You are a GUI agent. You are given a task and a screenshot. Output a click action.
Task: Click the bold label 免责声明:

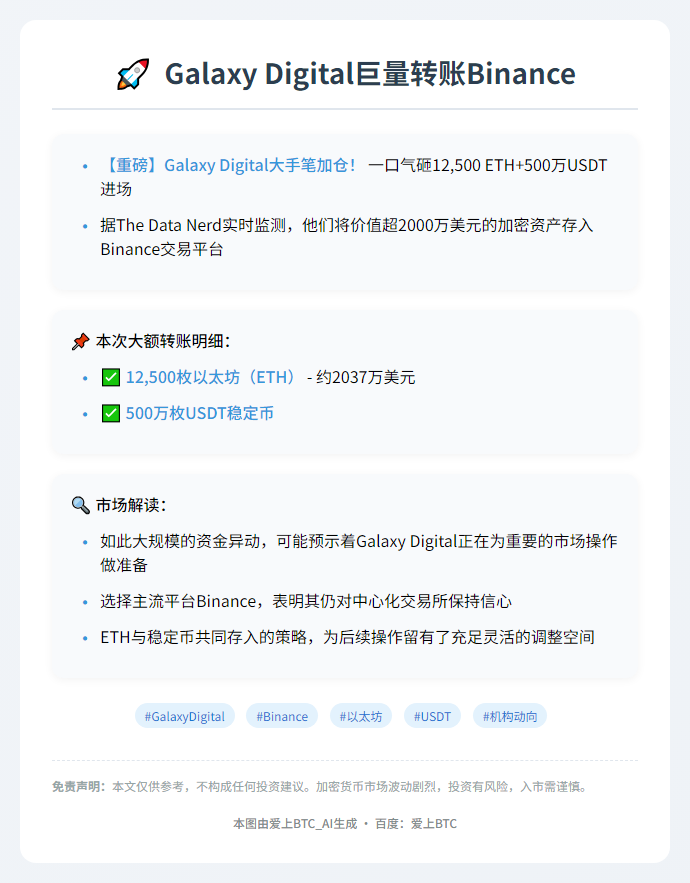pyautogui.click(x=79, y=787)
